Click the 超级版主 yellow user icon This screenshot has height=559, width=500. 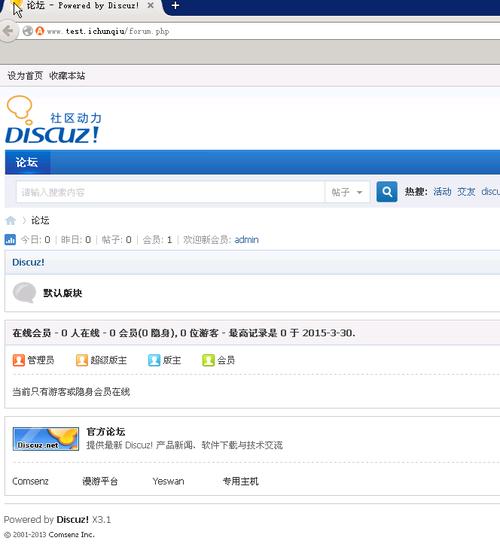click(82, 360)
